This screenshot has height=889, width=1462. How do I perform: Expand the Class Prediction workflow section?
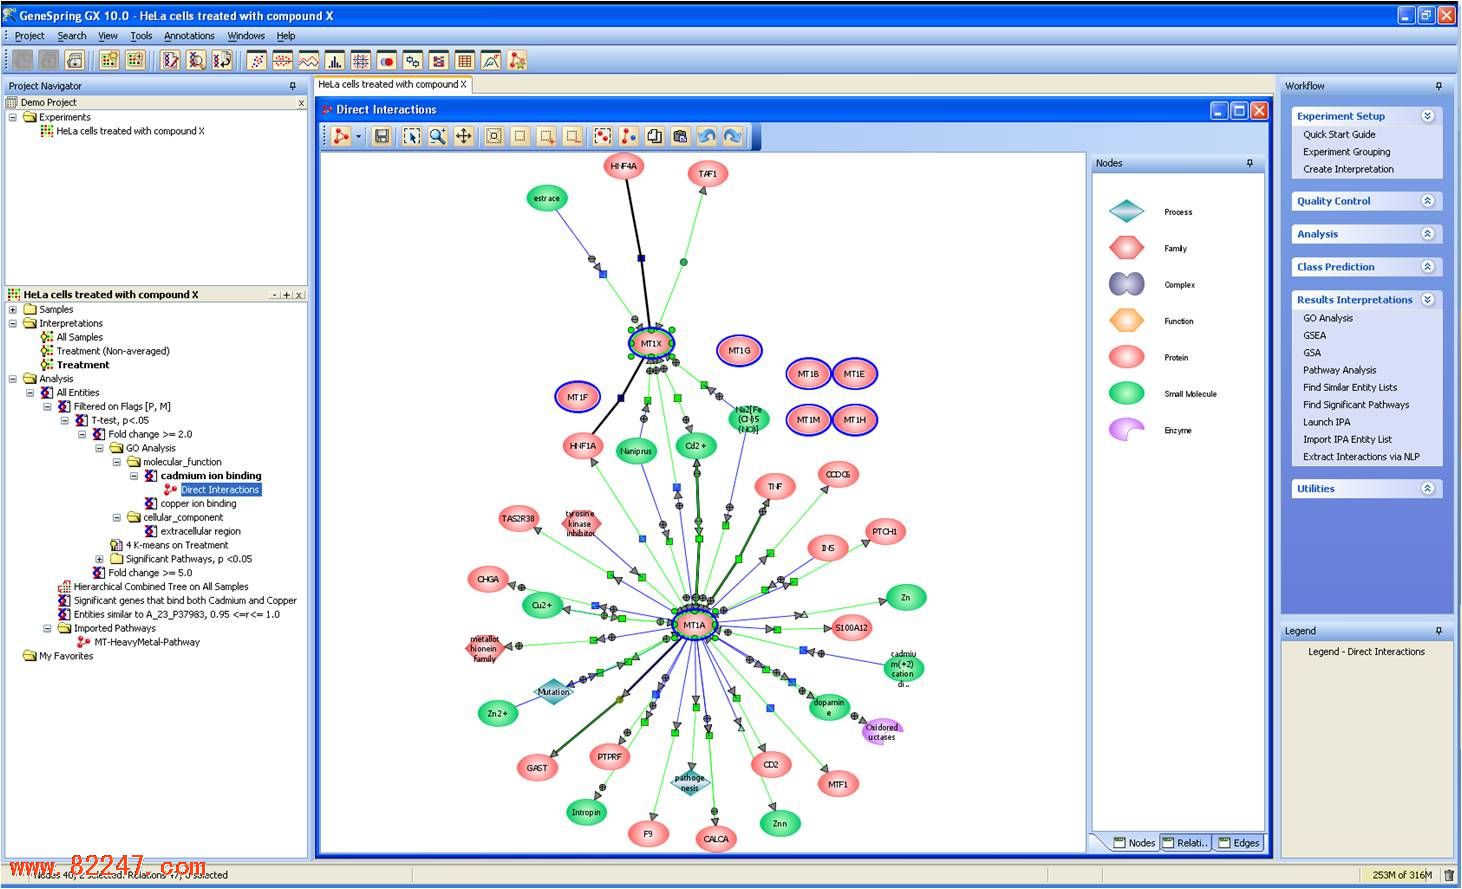[1427, 267]
